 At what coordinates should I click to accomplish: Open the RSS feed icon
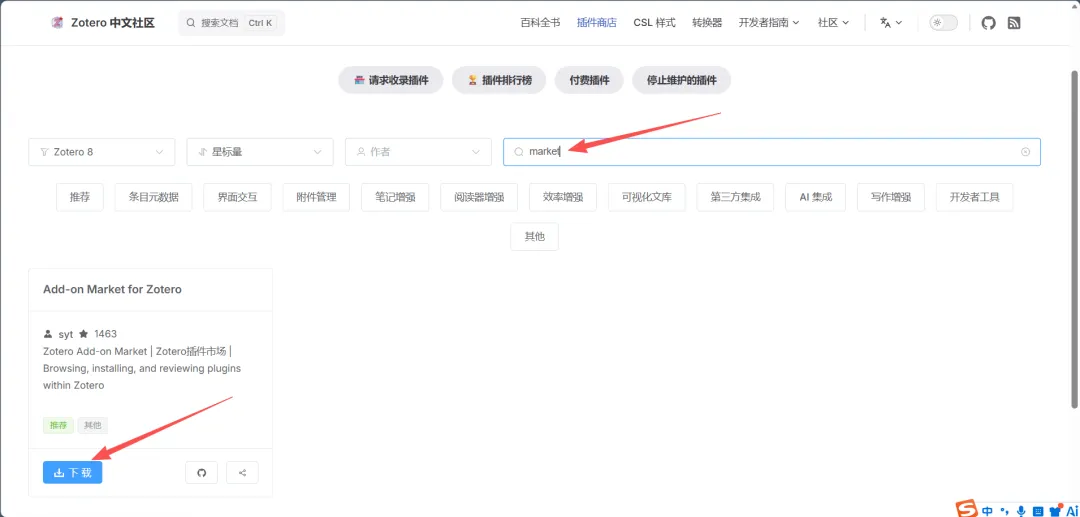1014,23
